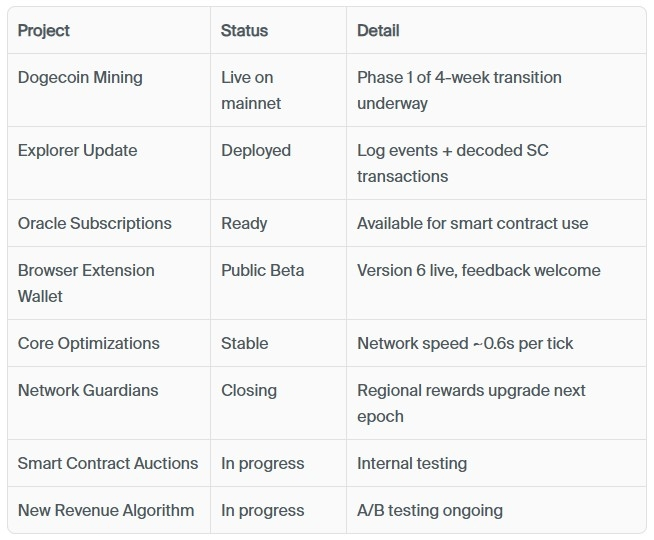Click the Network Guardians project name
This screenshot has width=654, height=540.
(88, 390)
